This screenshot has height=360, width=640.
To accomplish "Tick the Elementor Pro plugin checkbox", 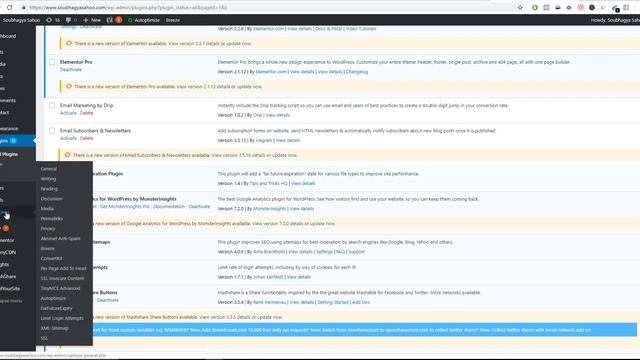I will pyautogui.click(x=52, y=62).
